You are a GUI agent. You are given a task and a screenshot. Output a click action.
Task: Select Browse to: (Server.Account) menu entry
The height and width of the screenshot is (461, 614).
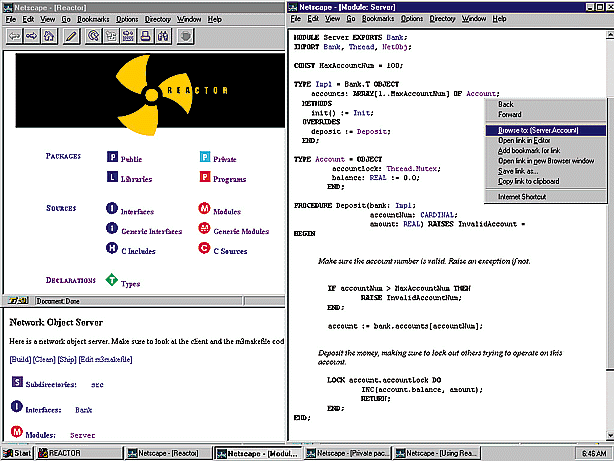pos(545,130)
